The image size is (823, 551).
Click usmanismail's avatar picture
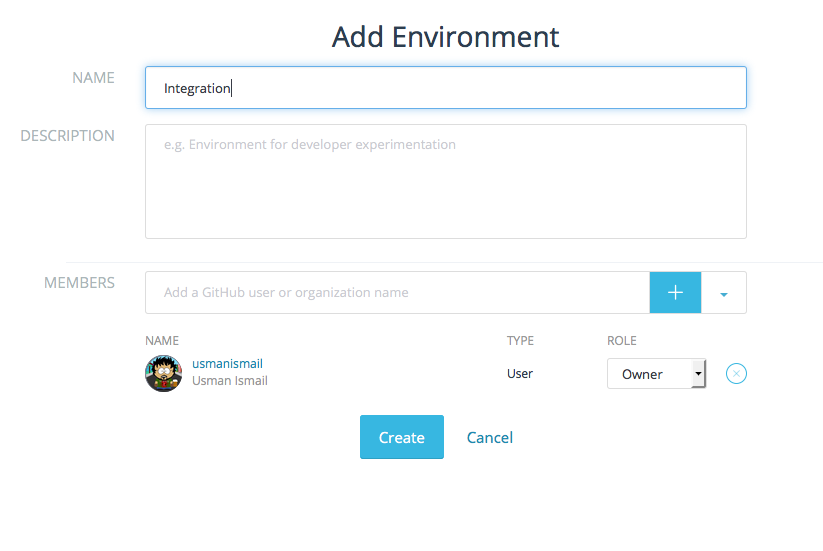coord(163,373)
